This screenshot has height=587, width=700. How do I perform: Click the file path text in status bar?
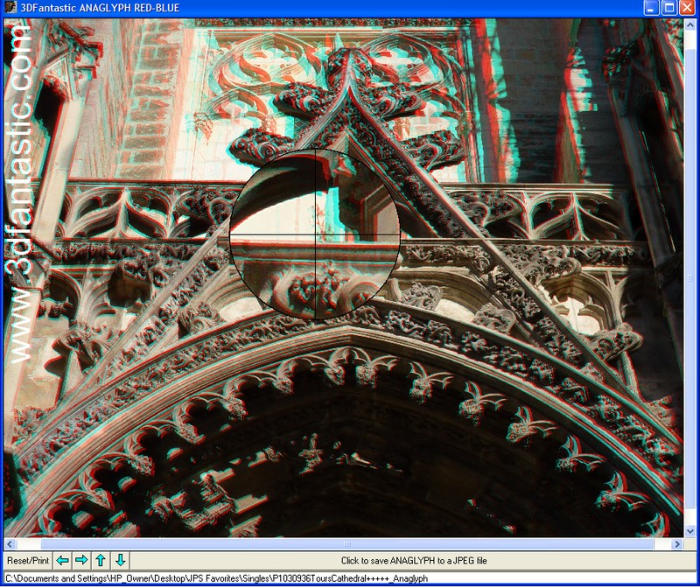pos(217,579)
